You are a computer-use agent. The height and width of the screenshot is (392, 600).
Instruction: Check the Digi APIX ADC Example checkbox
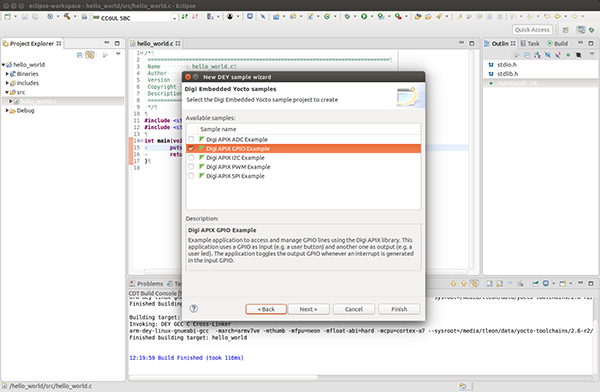tap(191, 139)
